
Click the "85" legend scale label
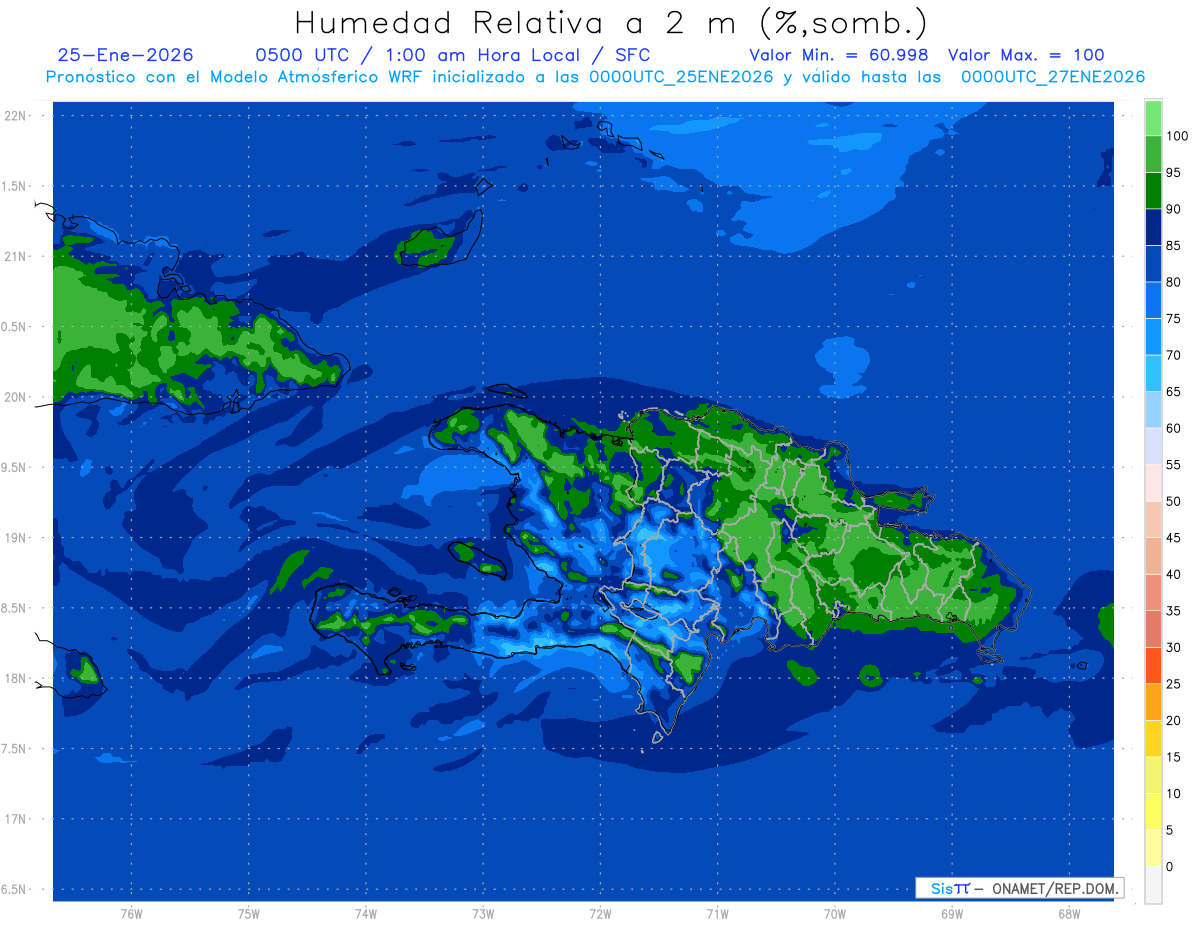tap(1173, 246)
